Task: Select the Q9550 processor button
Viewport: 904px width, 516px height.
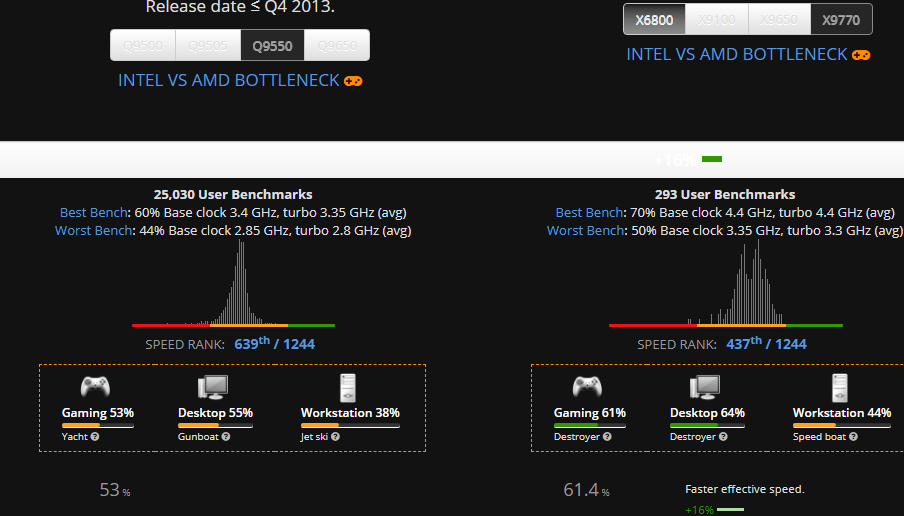Action: tap(273, 46)
